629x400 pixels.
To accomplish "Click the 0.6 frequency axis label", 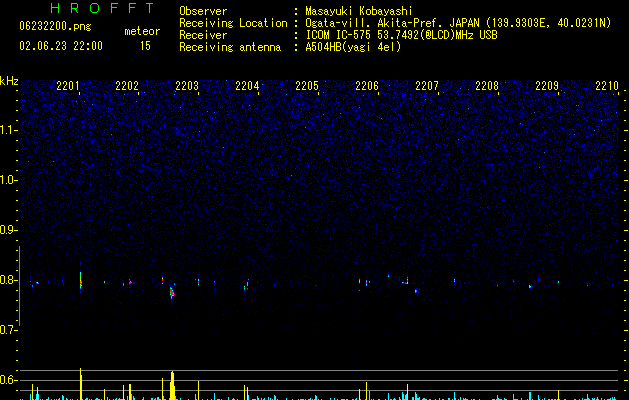I will click(x=9, y=380).
